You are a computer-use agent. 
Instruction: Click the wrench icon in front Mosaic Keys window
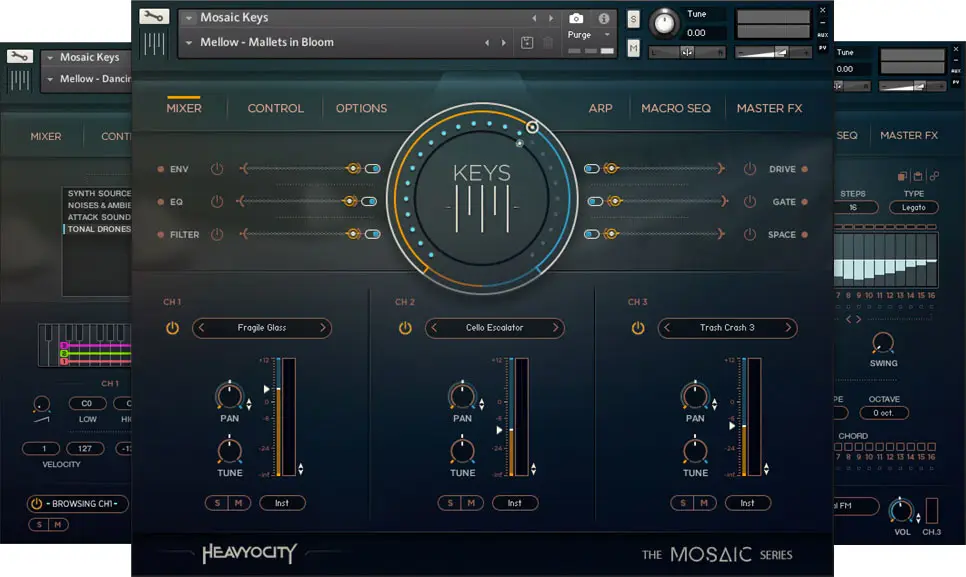pos(154,17)
